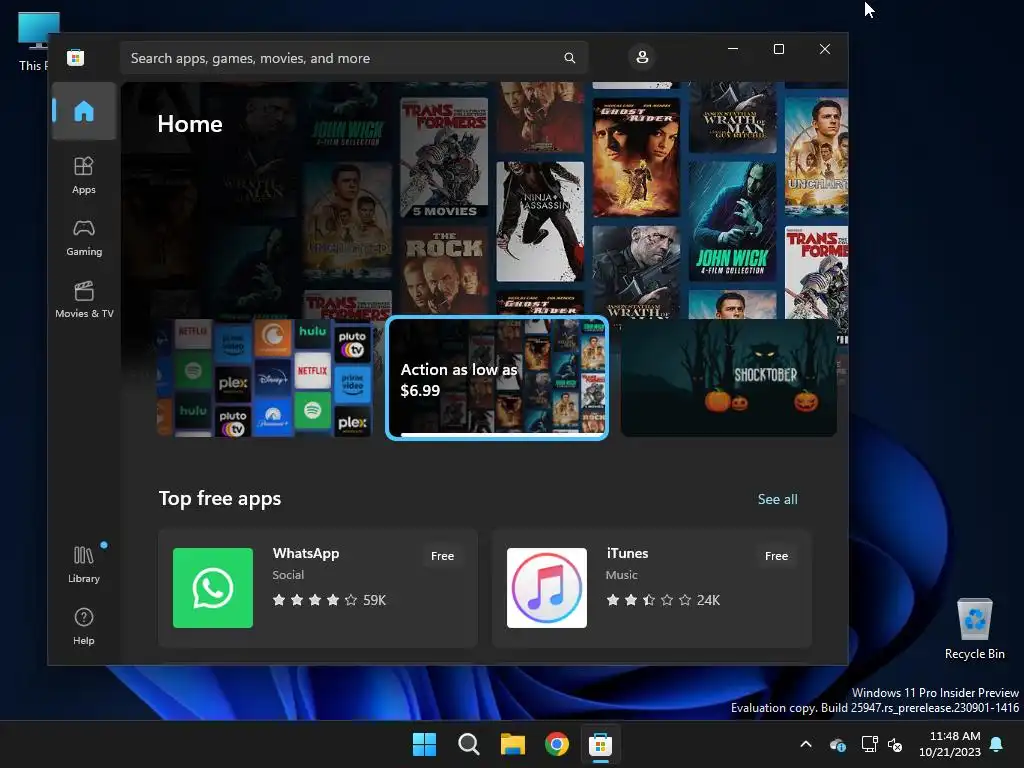Open the Windows Start button
The image size is (1024, 768).
pyautogui.click(x=424, y=744)
